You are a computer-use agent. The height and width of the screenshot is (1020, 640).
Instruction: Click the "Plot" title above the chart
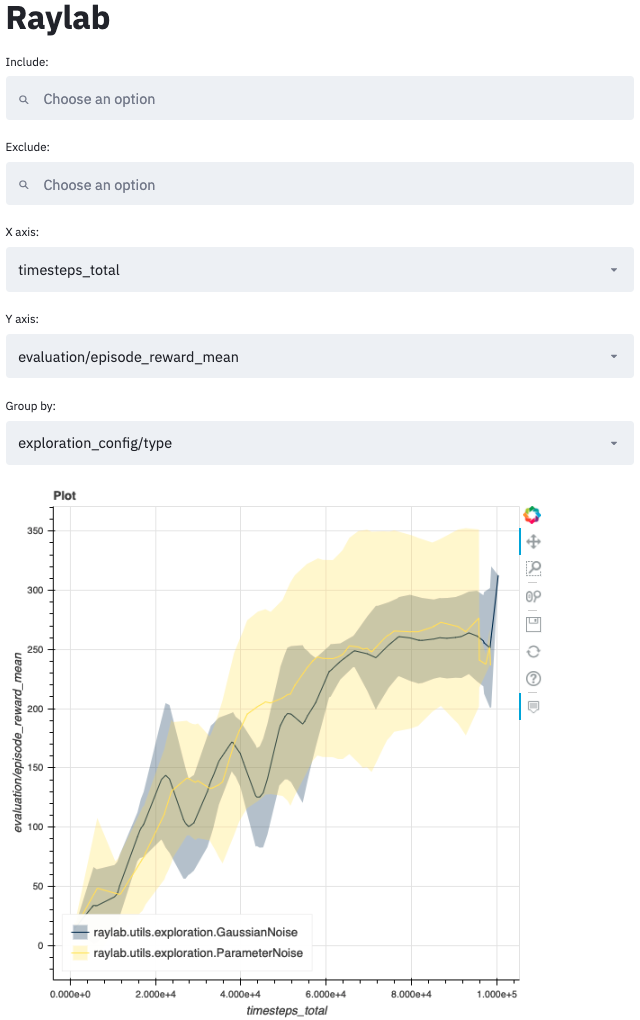point(65,495)
